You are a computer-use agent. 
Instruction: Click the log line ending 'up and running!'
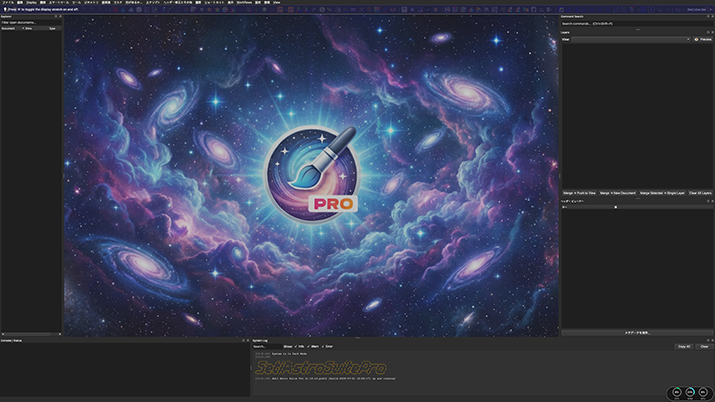326,378
